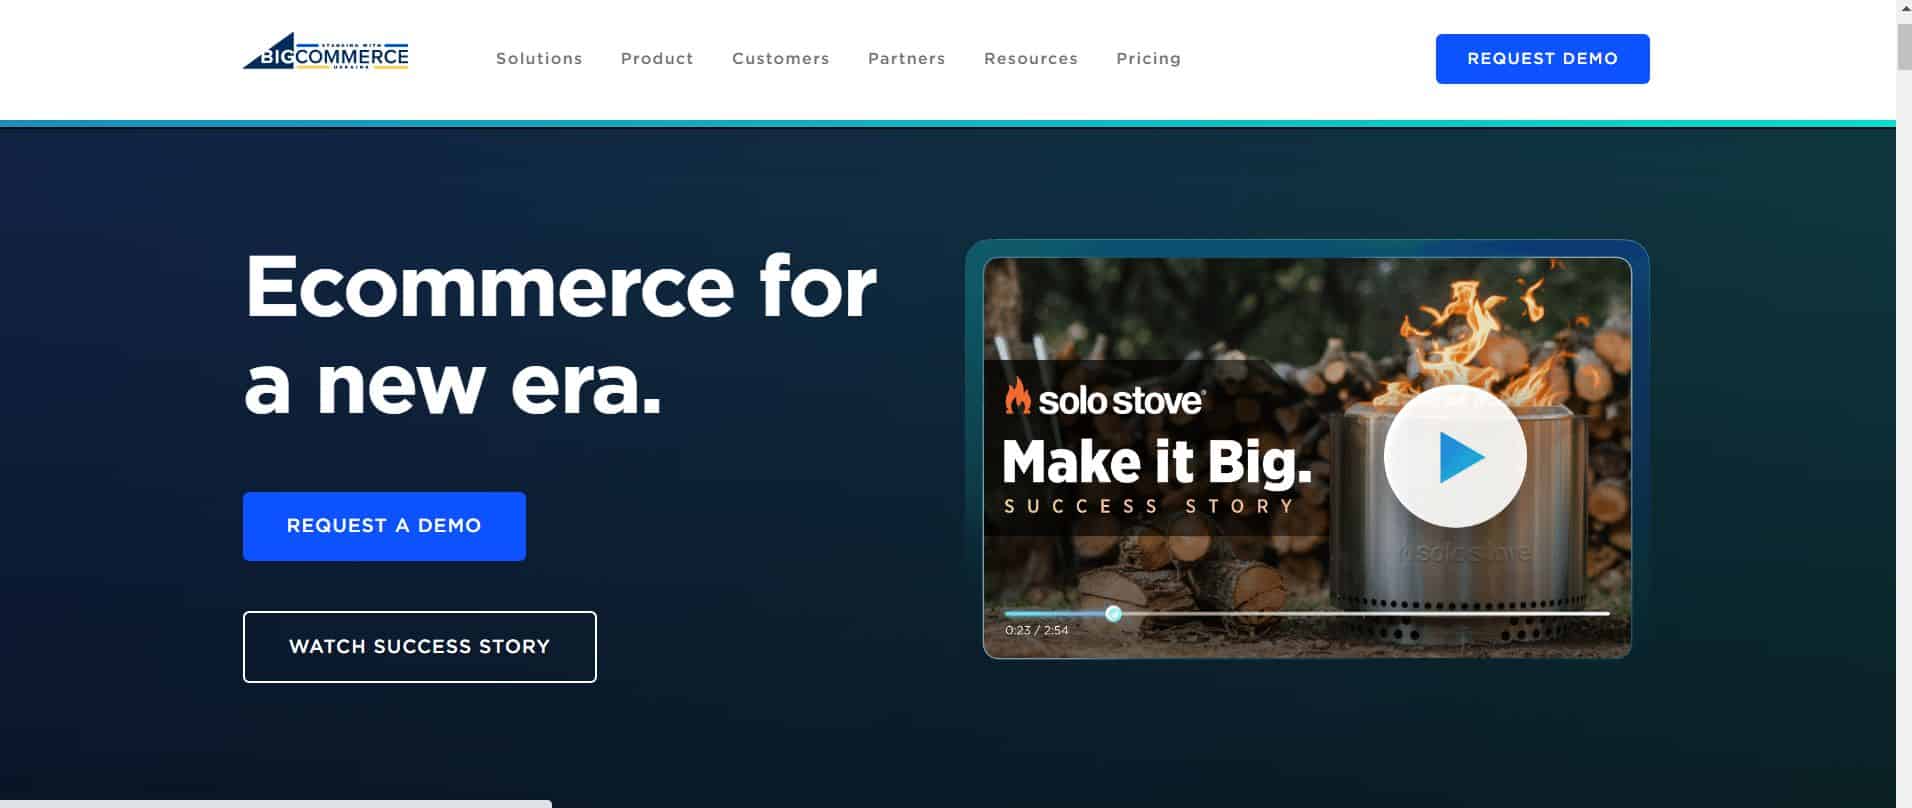Play the Solo Stove video
1912x808 pixels.
1455,456
